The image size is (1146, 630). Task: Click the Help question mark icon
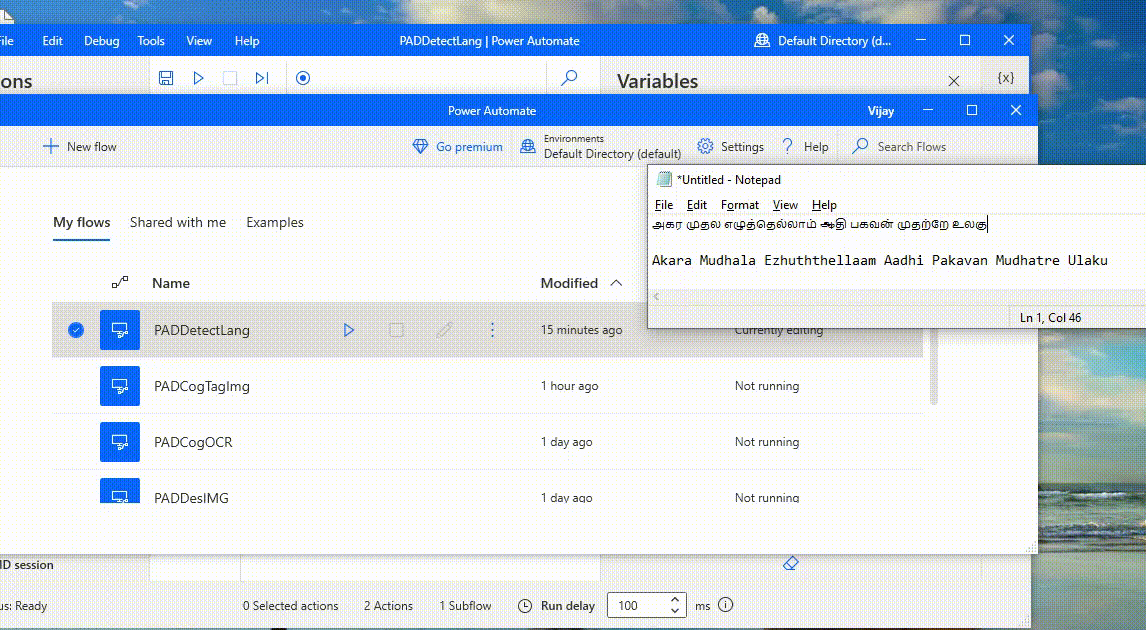(x=787, y=146)
